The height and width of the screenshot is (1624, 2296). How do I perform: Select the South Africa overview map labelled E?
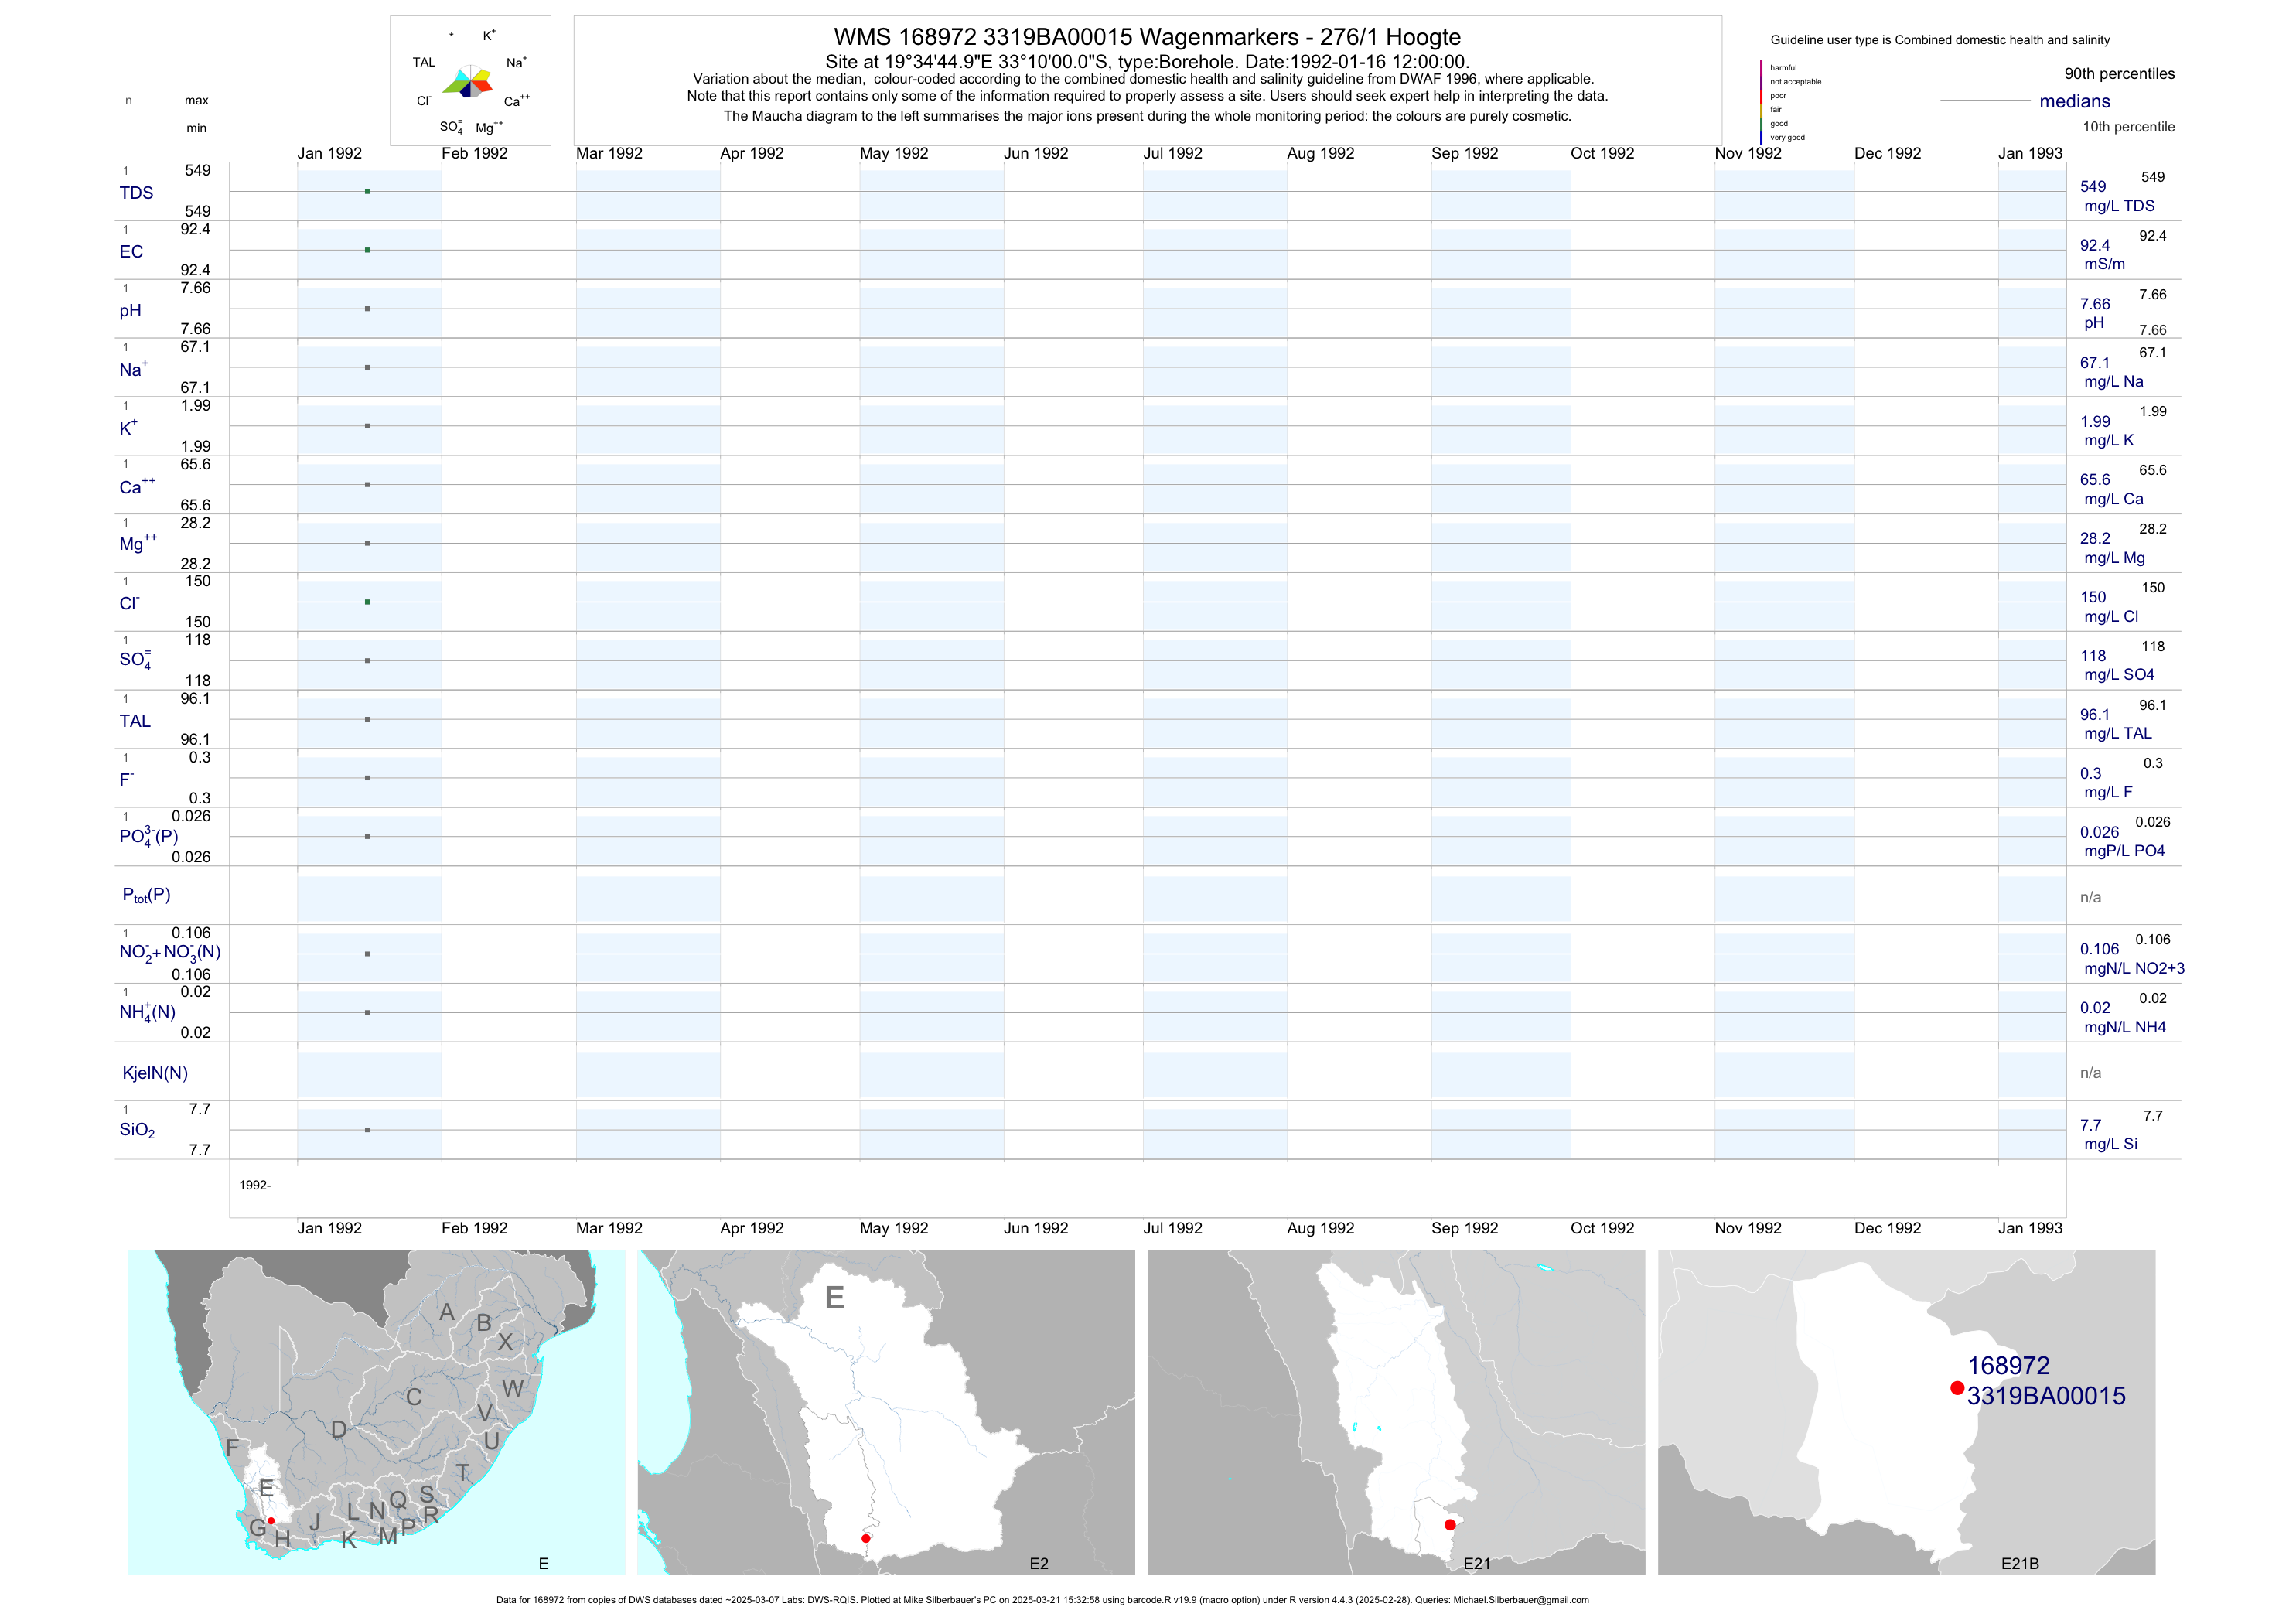[x=376, y=1412]
